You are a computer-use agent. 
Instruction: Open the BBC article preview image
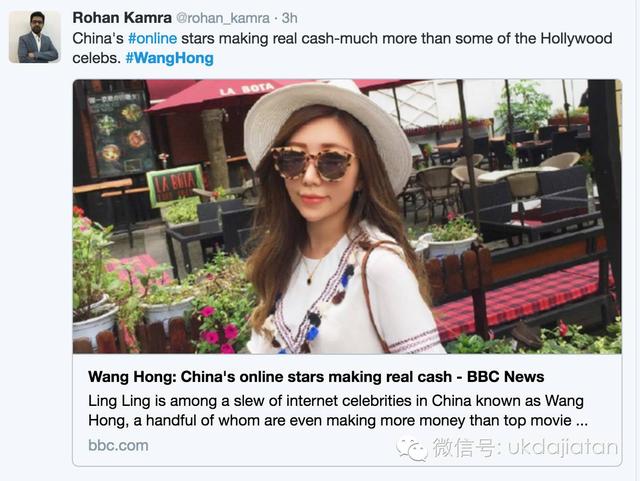(x=347, y=216)
